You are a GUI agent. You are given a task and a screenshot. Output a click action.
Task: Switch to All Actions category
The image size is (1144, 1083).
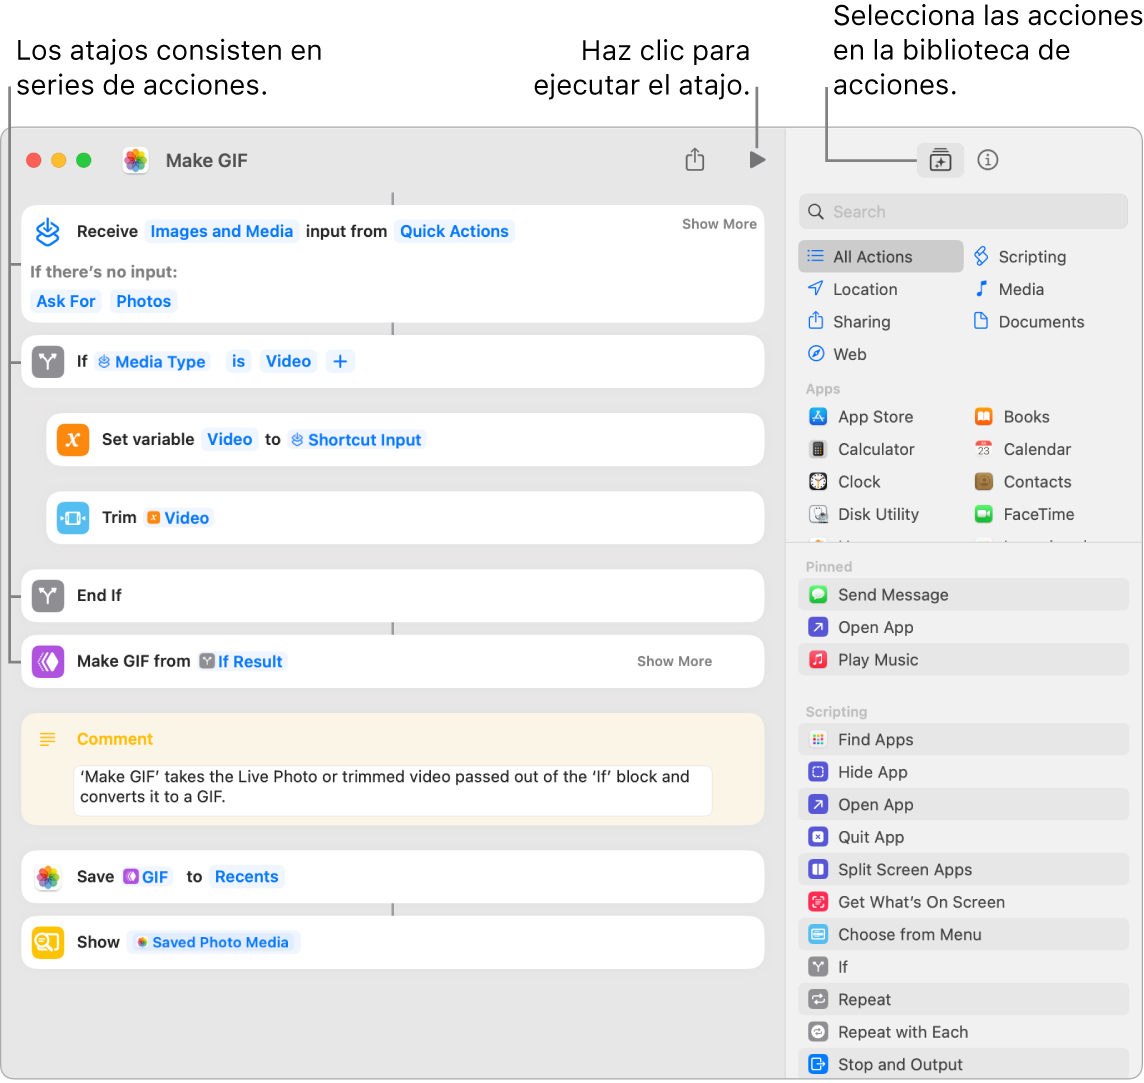(873, 256)
